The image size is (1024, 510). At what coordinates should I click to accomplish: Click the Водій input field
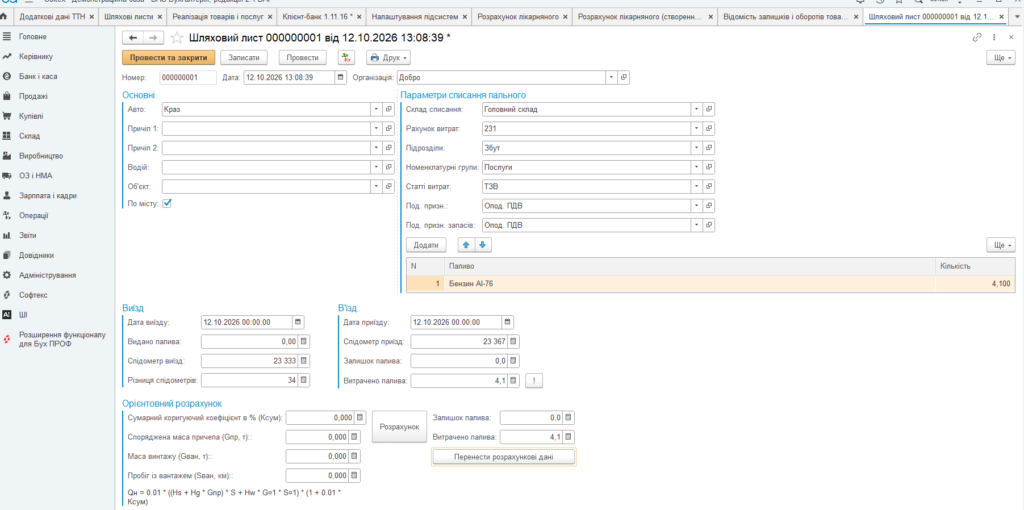tap(266, 167)
